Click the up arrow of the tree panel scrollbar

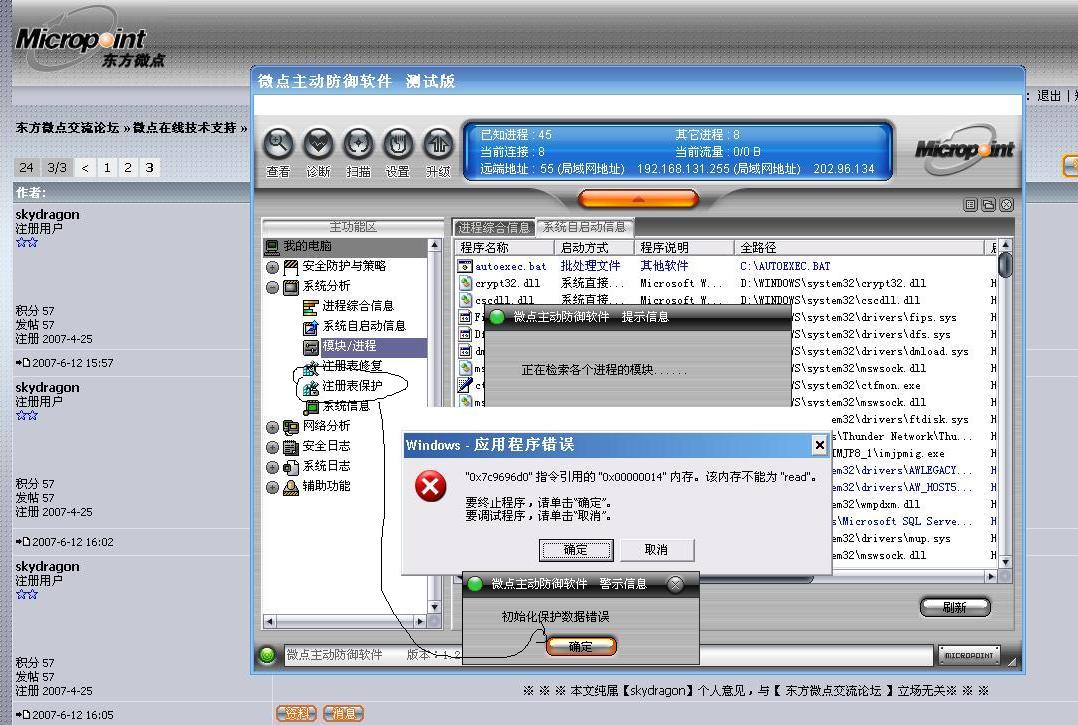pyautogui.click(x=434, y=245)
